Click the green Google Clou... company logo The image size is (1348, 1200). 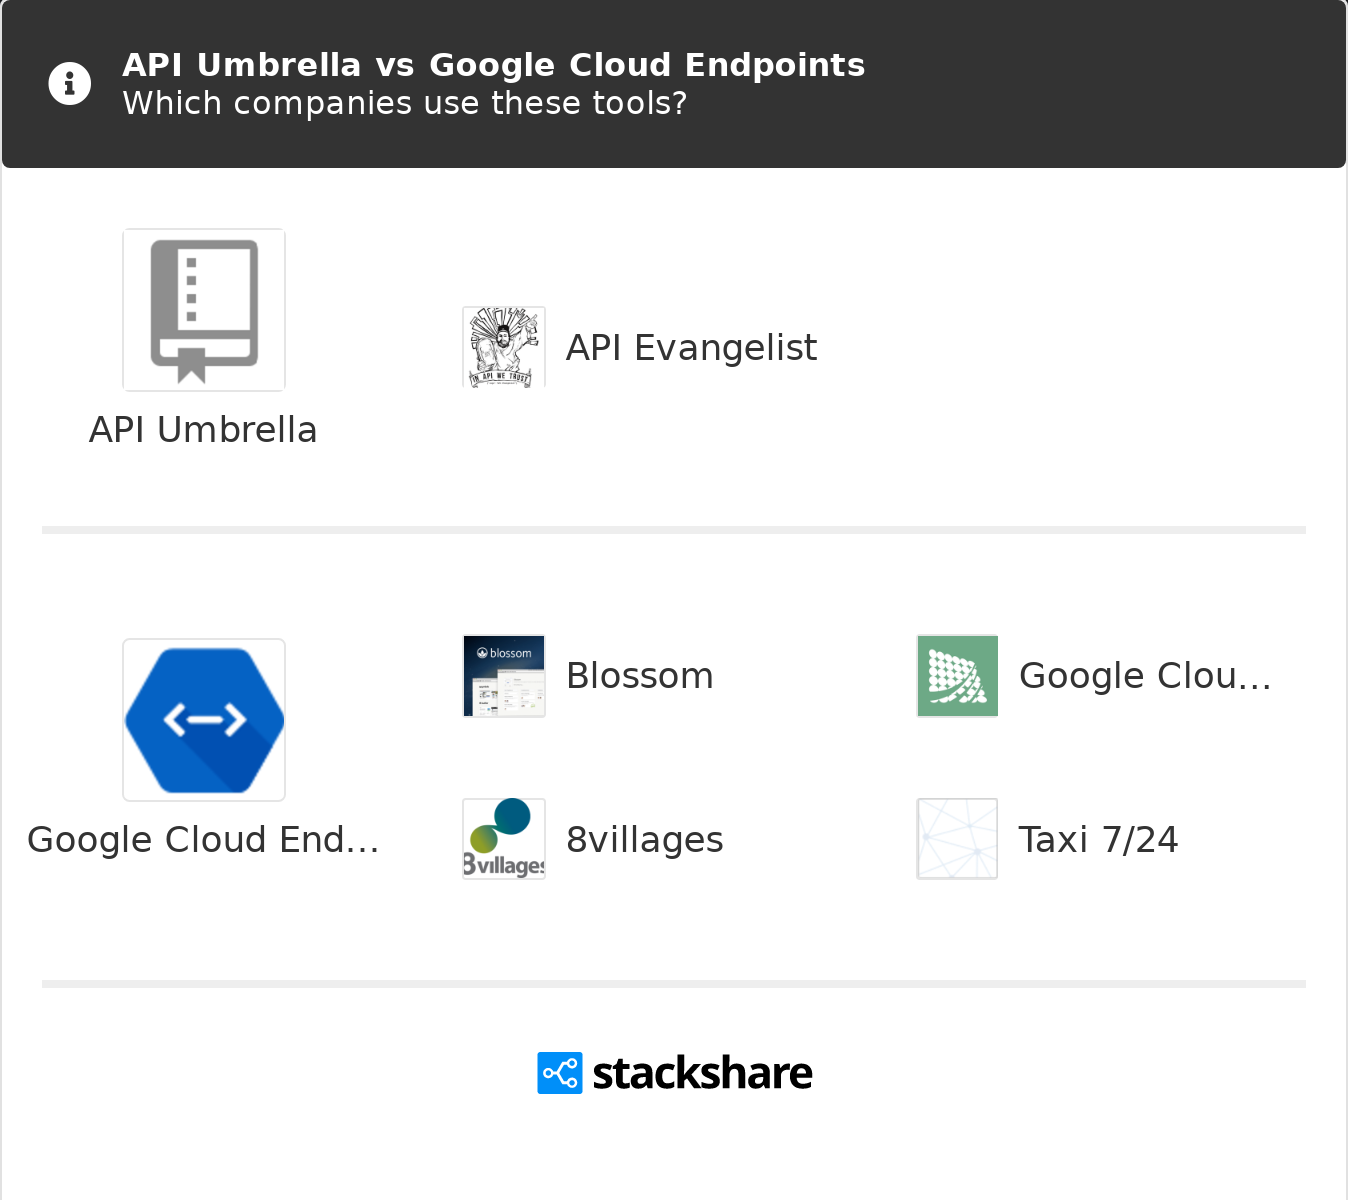pos(957,676)
